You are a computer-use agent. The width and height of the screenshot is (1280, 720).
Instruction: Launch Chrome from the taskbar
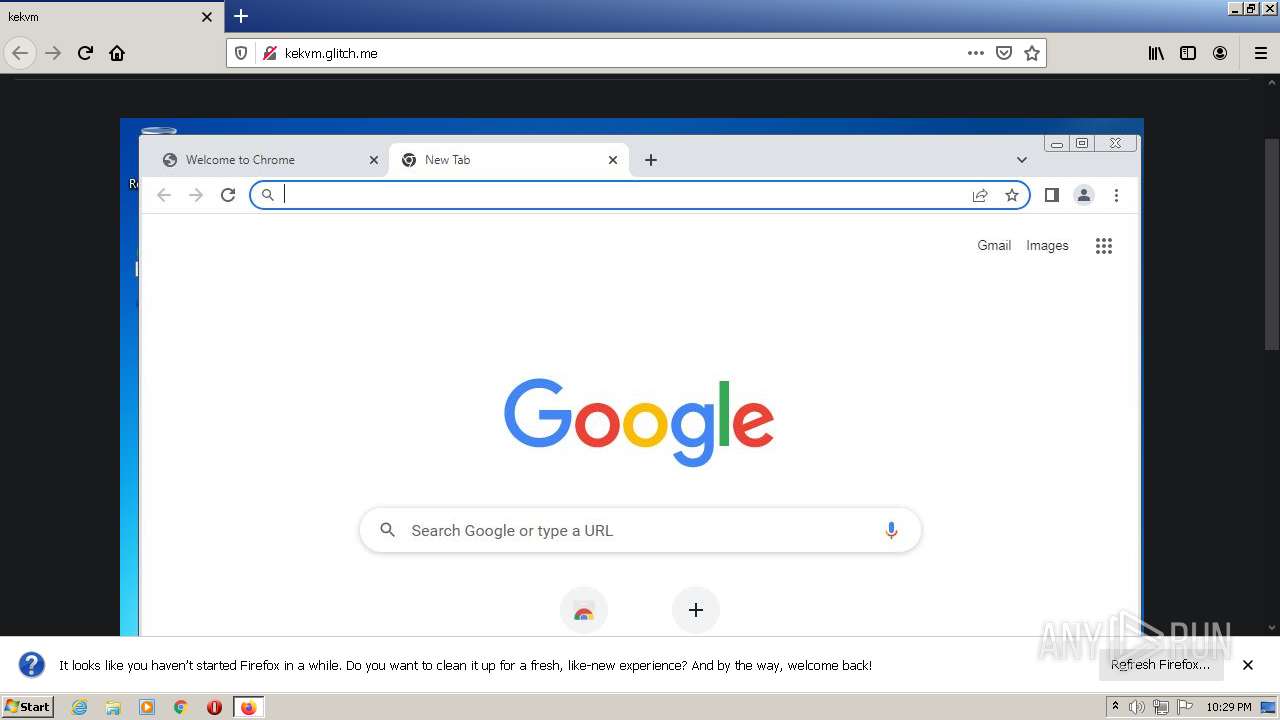181,707
